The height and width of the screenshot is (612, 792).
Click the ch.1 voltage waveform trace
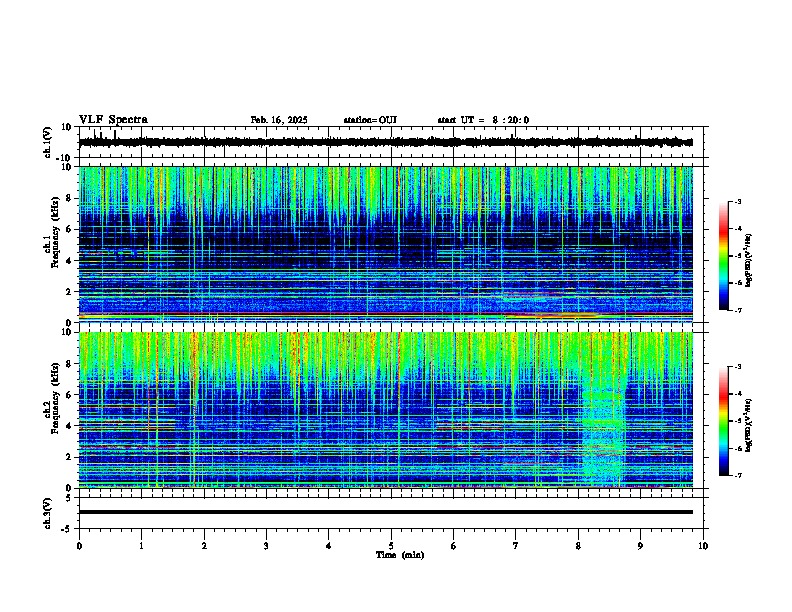(385, 142)
